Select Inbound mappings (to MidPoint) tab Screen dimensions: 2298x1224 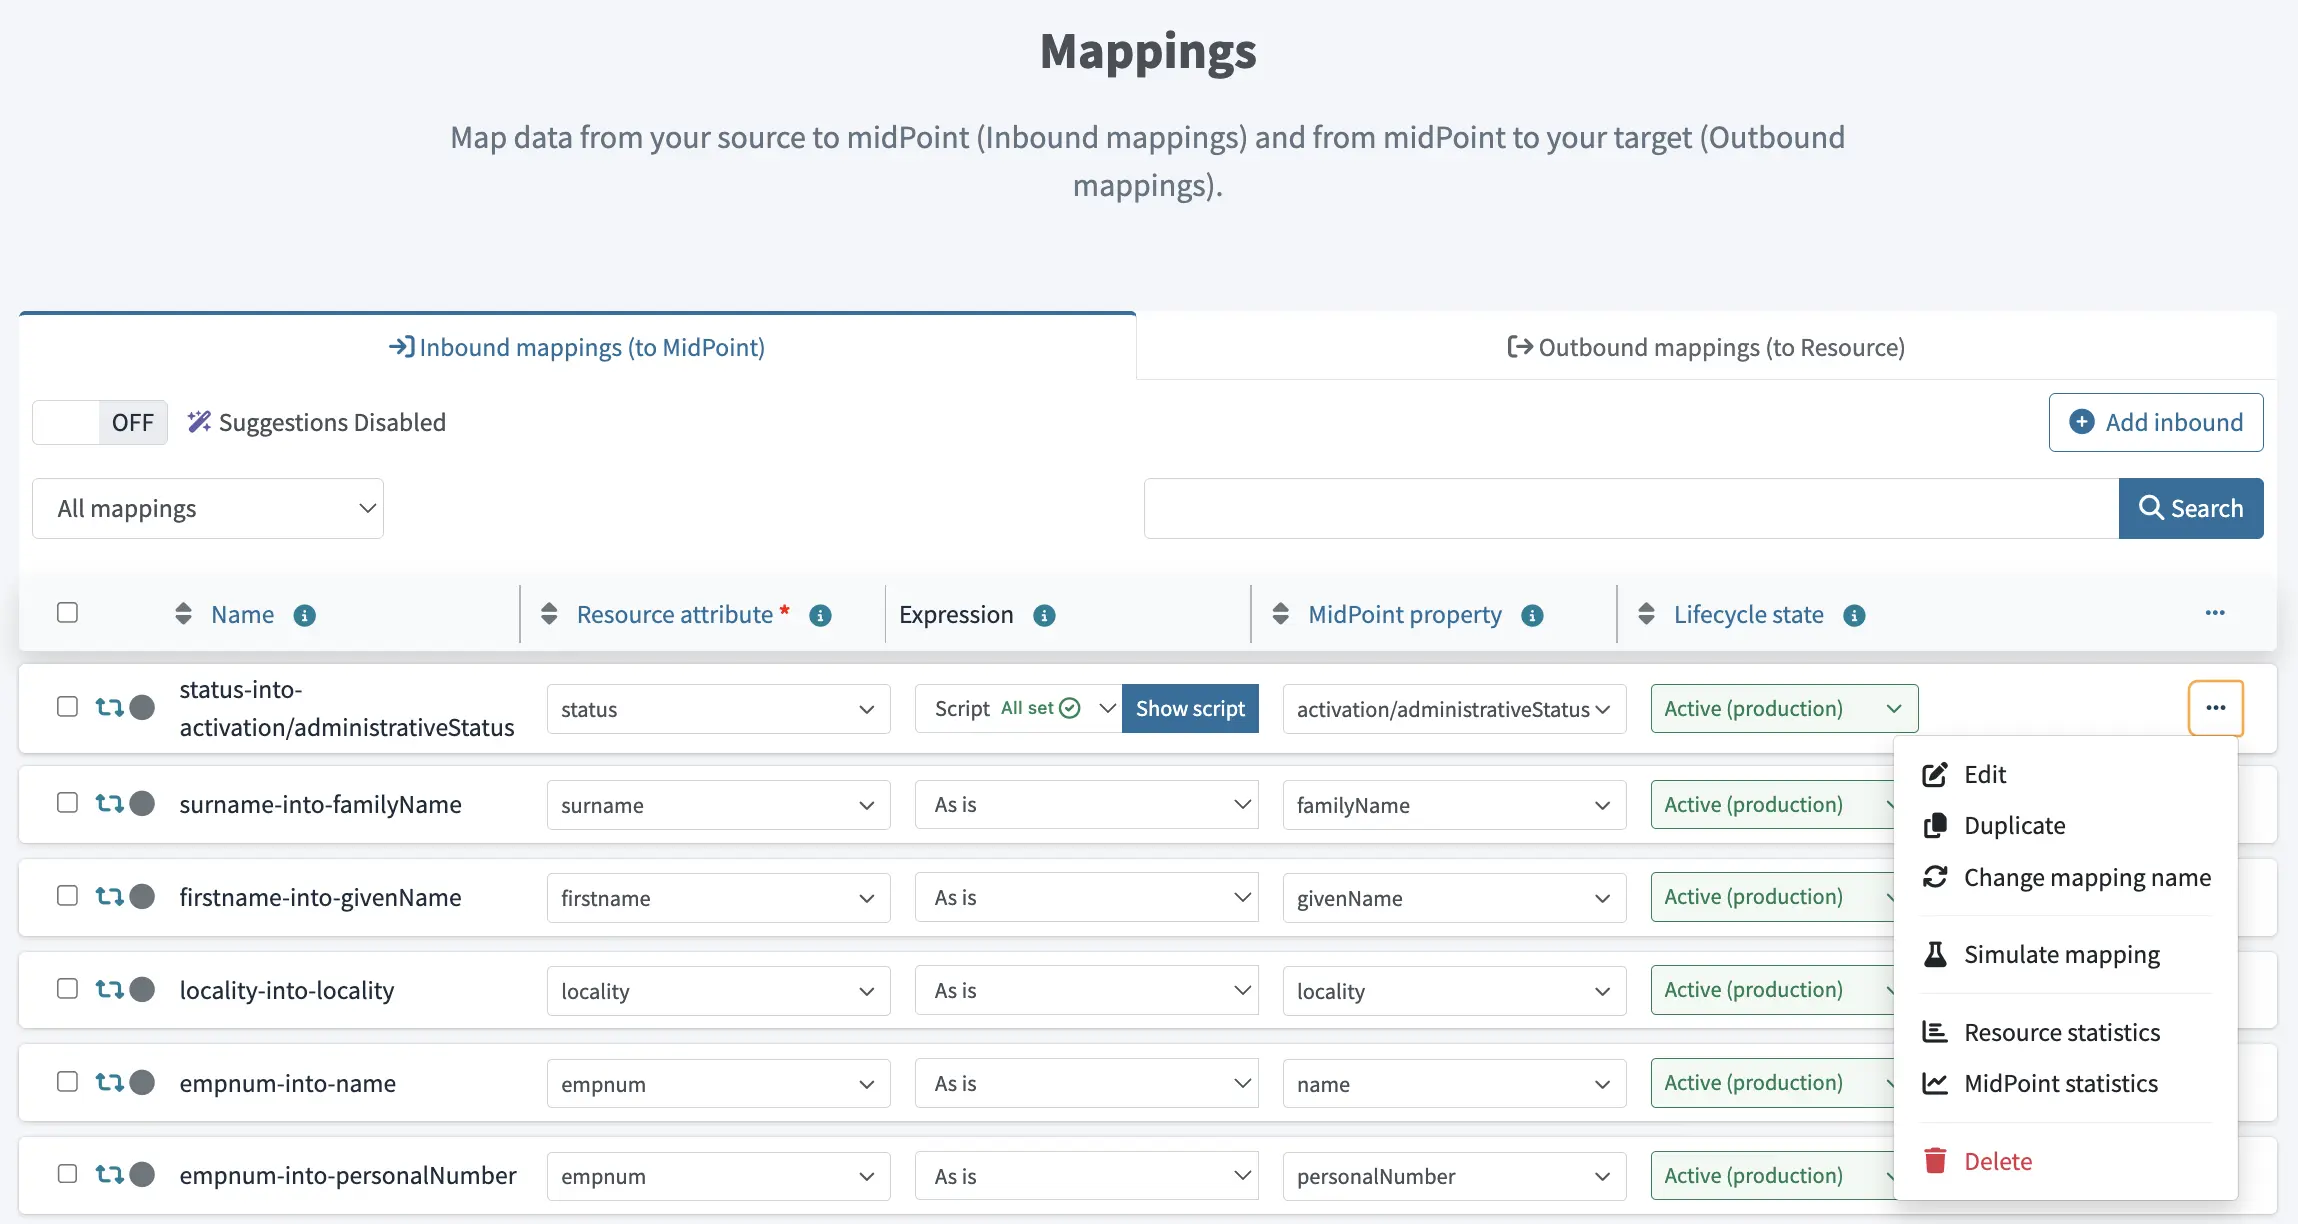[x=577, y=347]
